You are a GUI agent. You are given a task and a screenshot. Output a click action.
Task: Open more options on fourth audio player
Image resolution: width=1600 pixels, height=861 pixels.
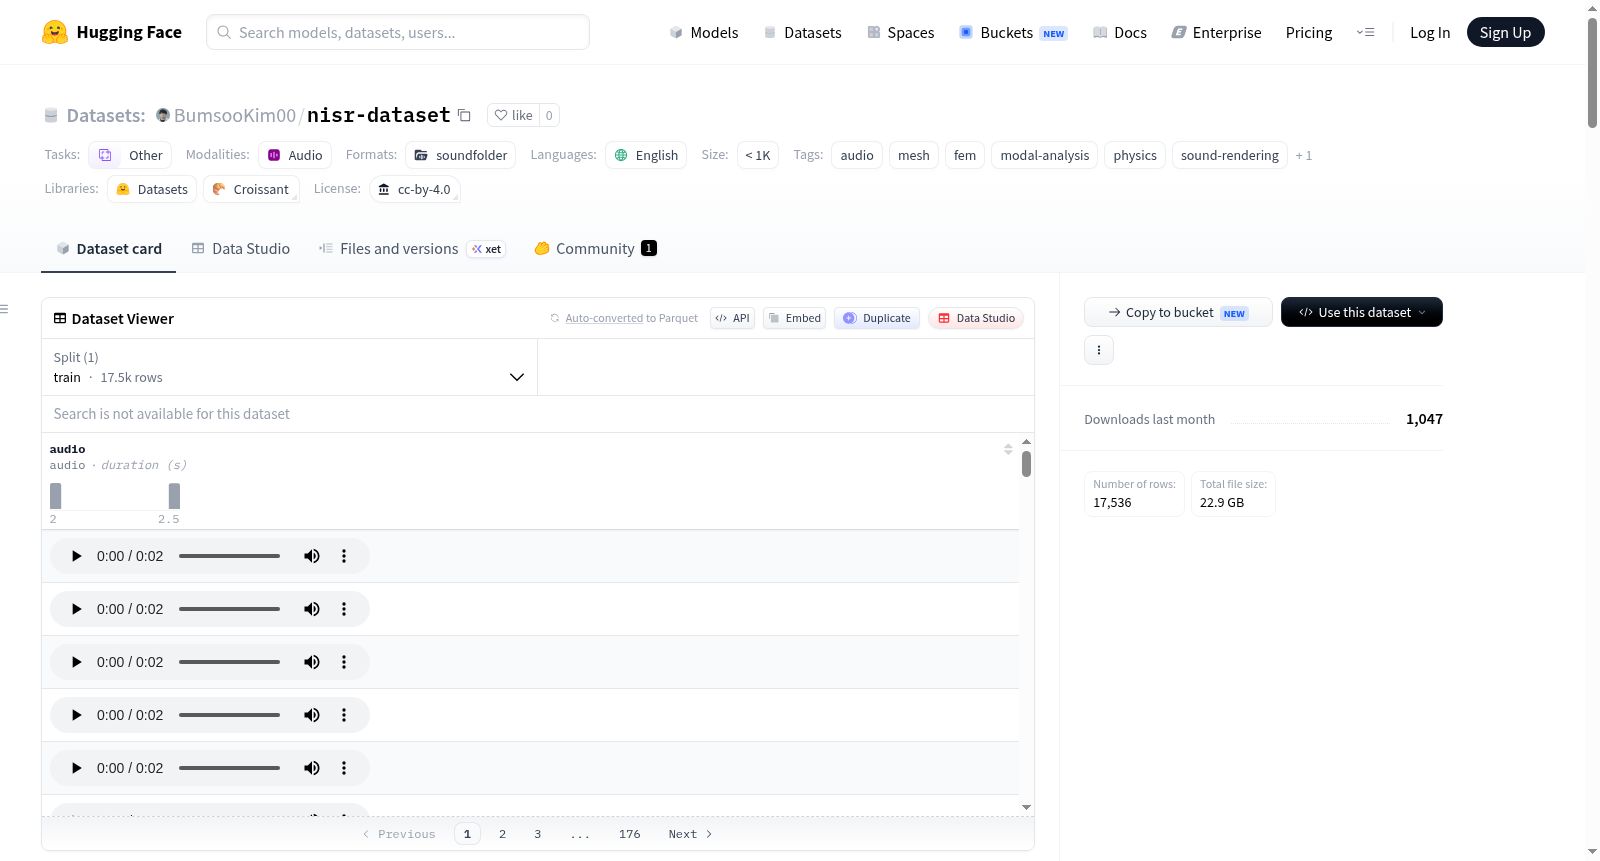[344, 715]
